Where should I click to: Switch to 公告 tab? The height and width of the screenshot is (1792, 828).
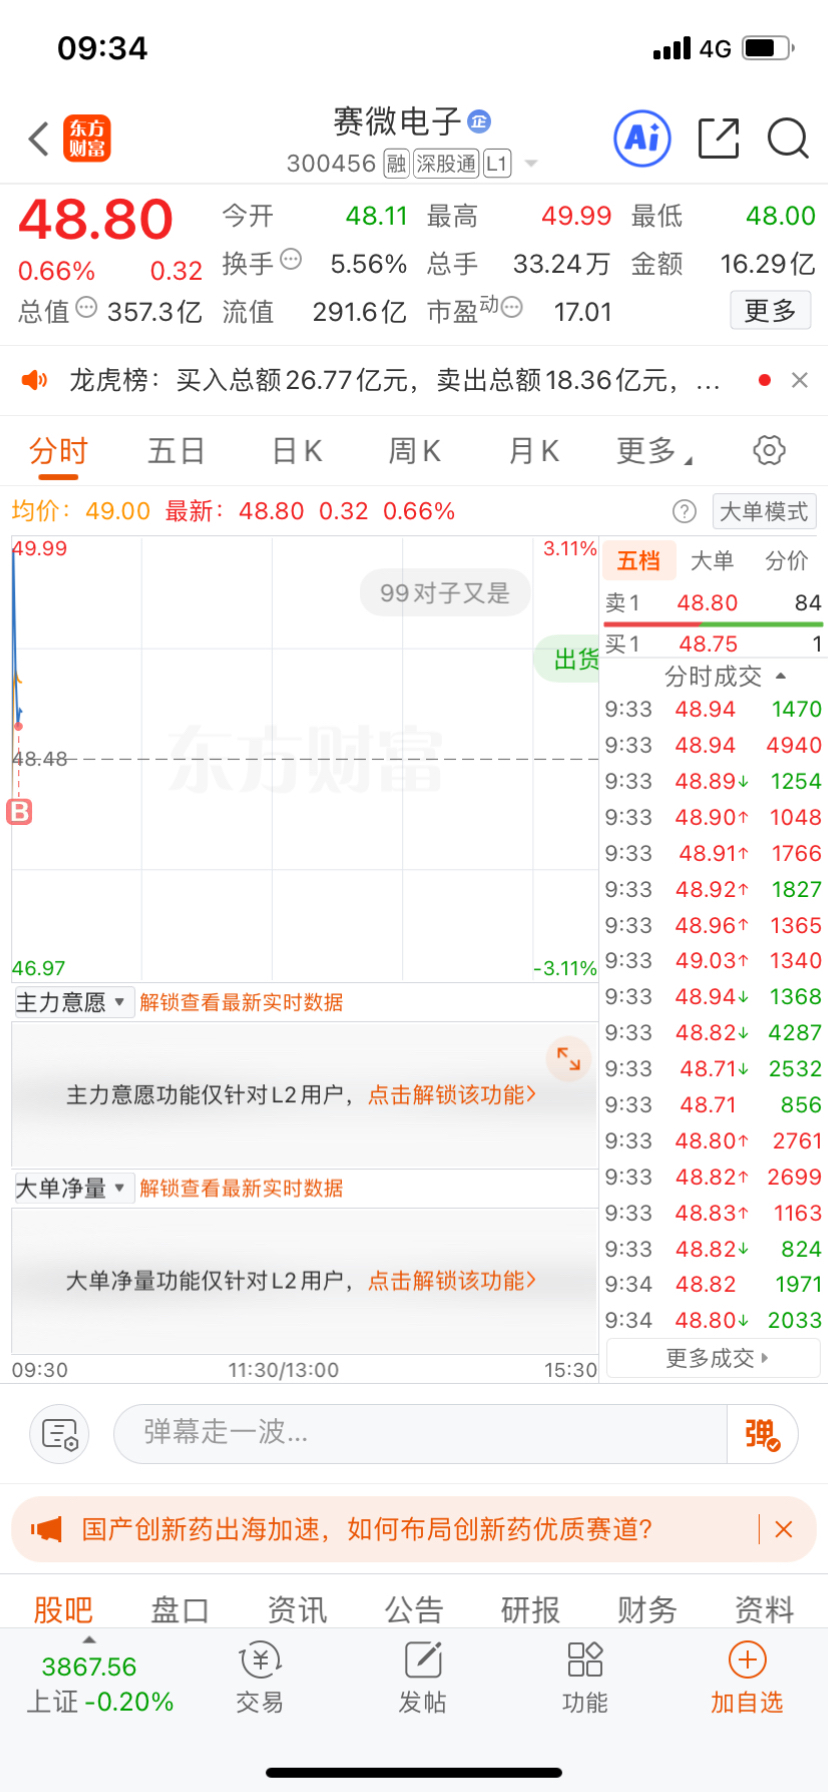[414, 1609]
